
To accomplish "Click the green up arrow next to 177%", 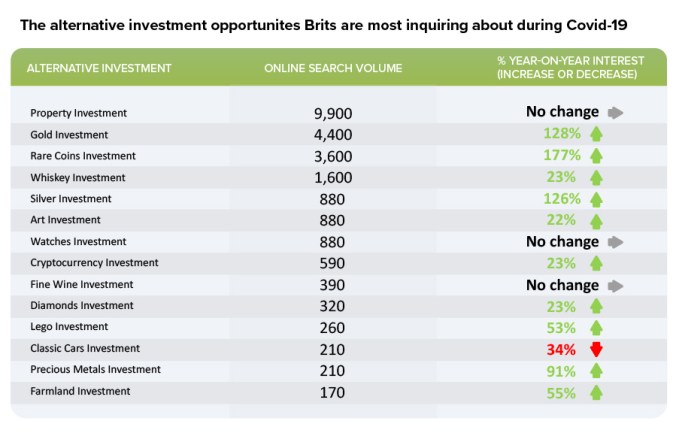I will coord(596,156).
